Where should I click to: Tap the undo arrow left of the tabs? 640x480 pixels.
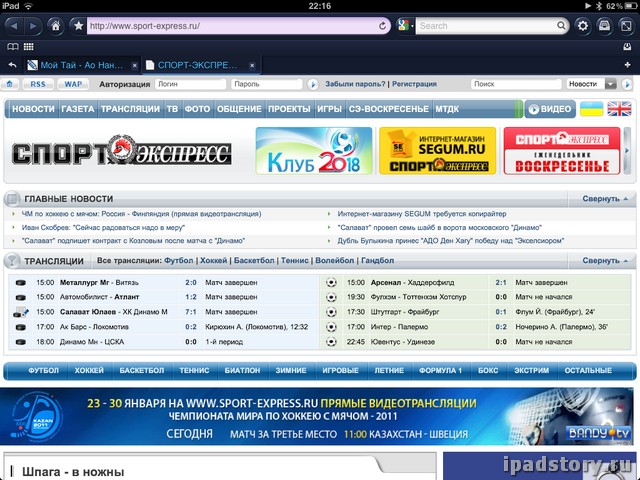12,65
